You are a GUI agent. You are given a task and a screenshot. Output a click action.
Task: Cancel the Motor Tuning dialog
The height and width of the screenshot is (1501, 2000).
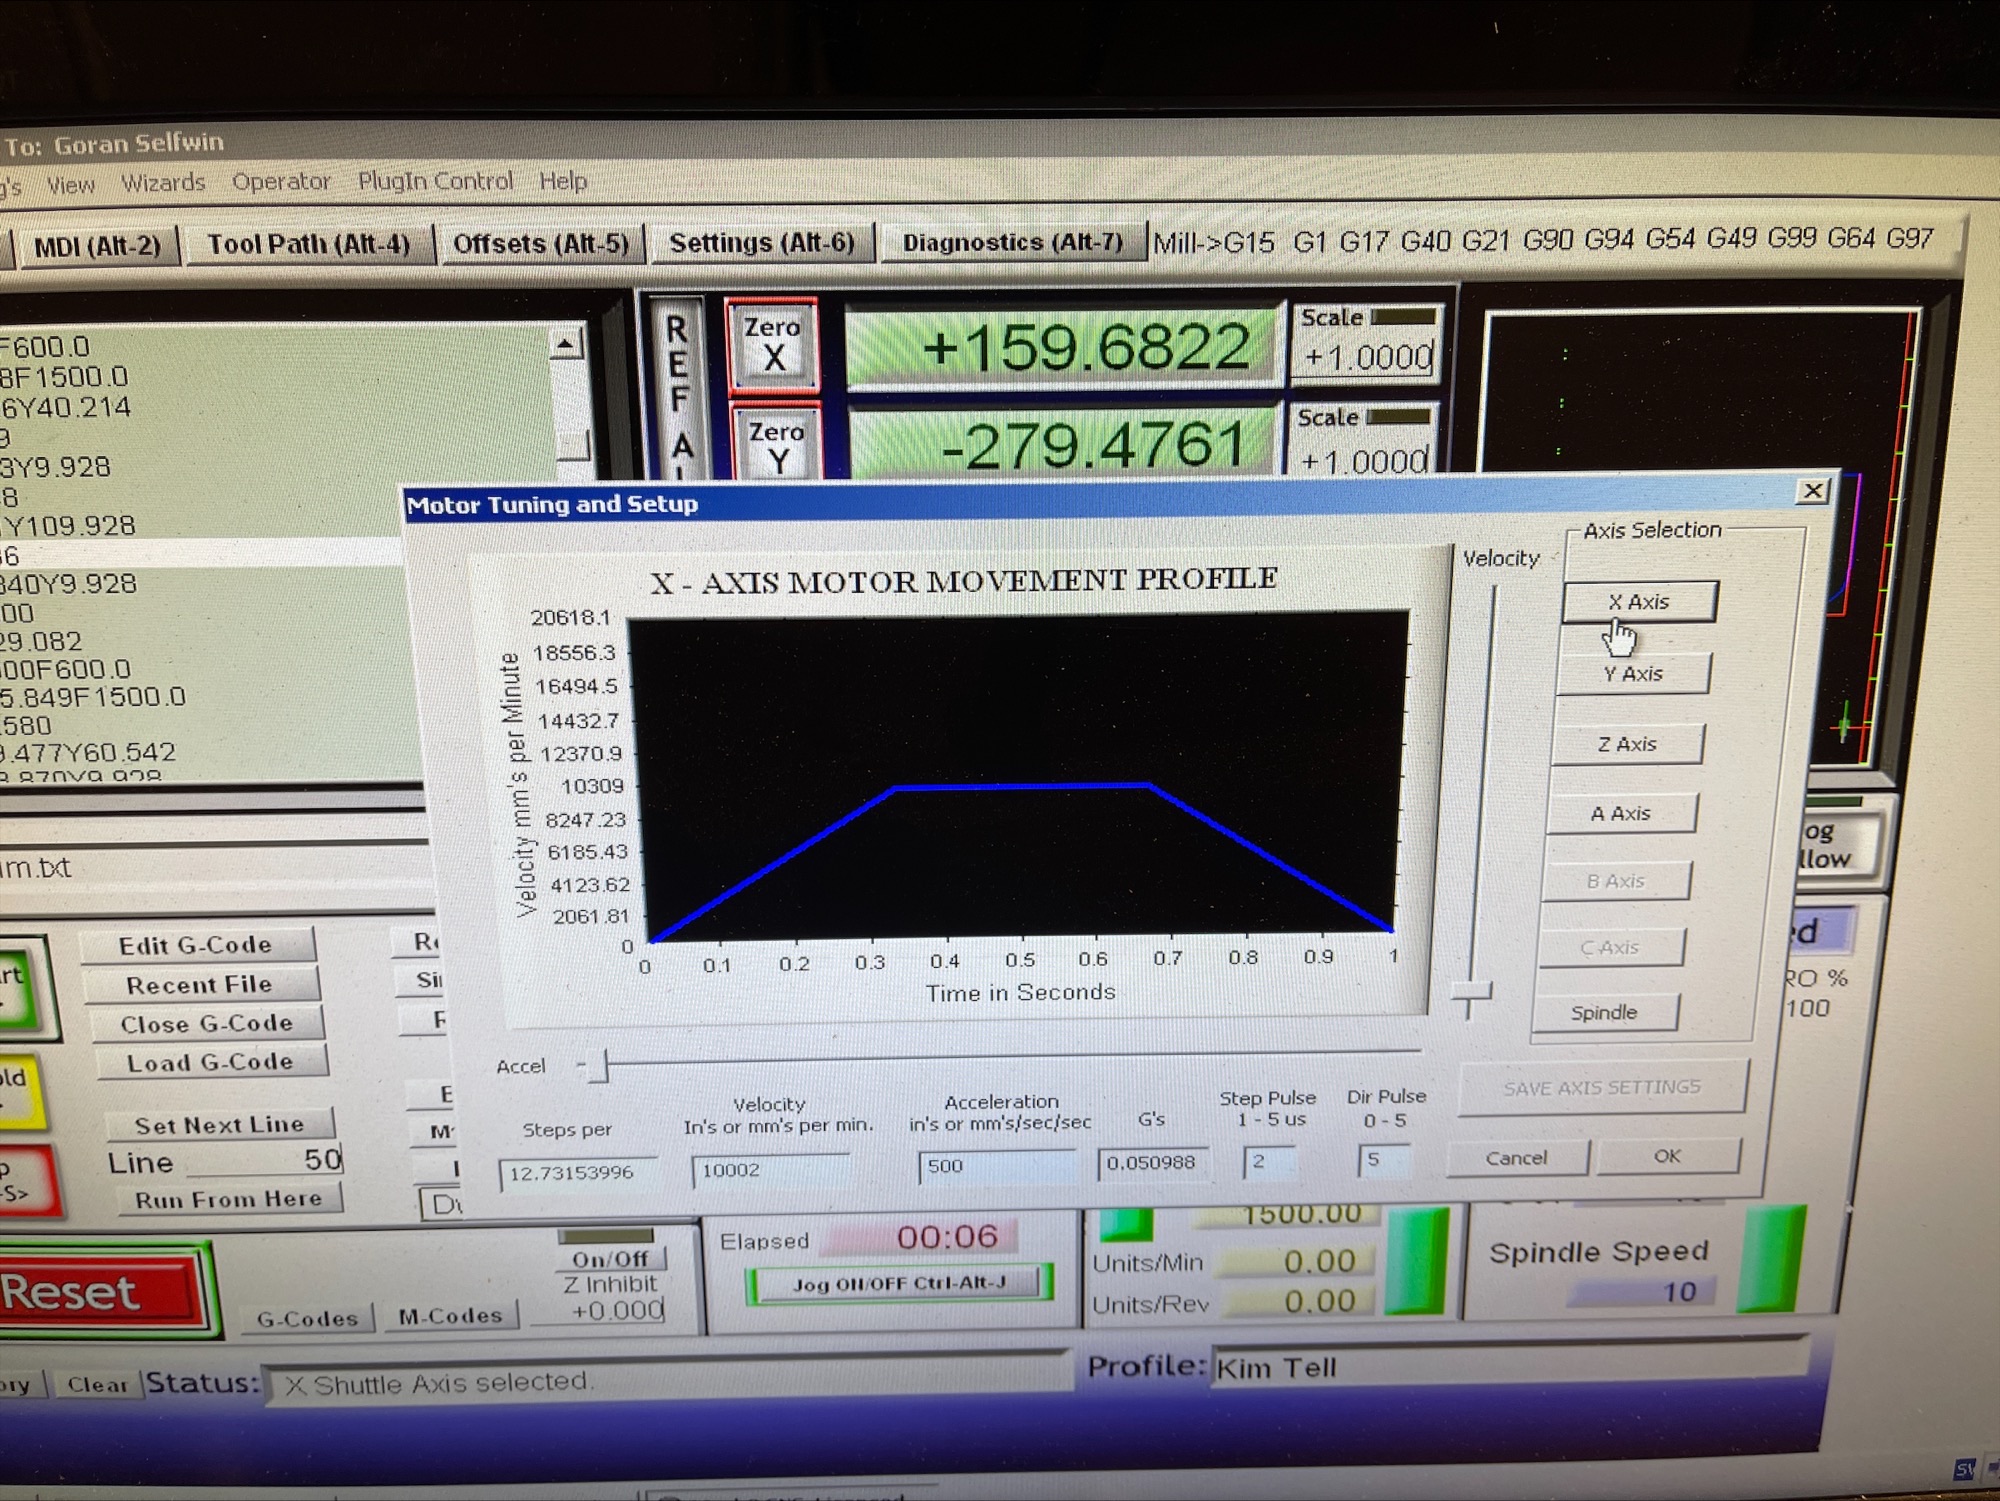coord(1515,1158)
